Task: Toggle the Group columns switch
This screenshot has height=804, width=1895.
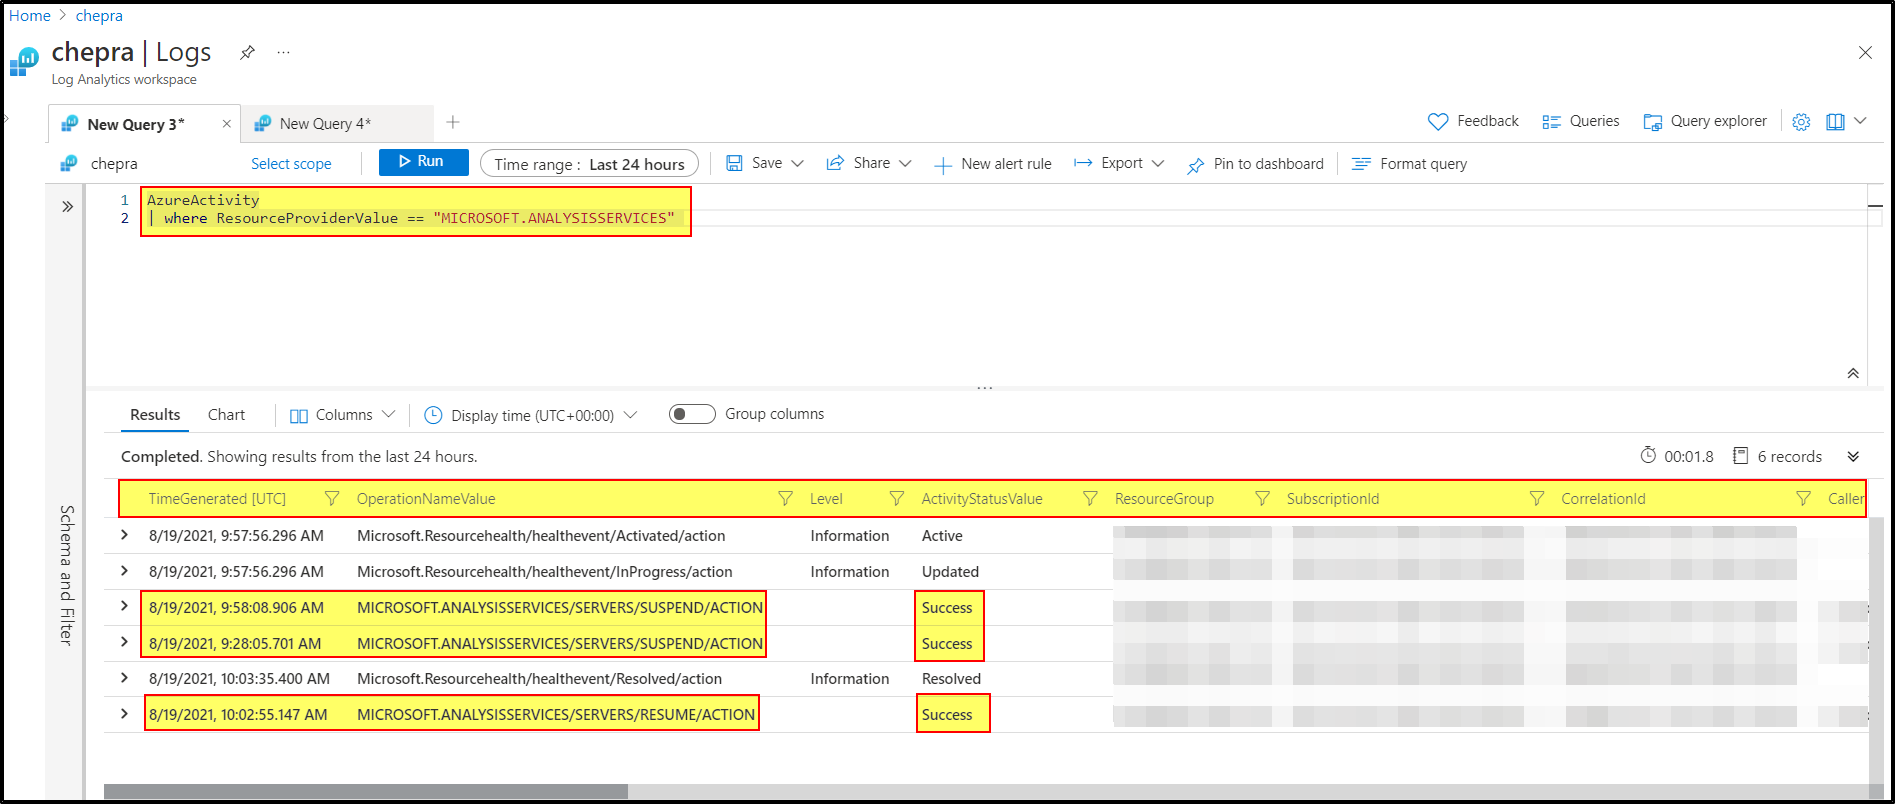Action: (692, 414)
